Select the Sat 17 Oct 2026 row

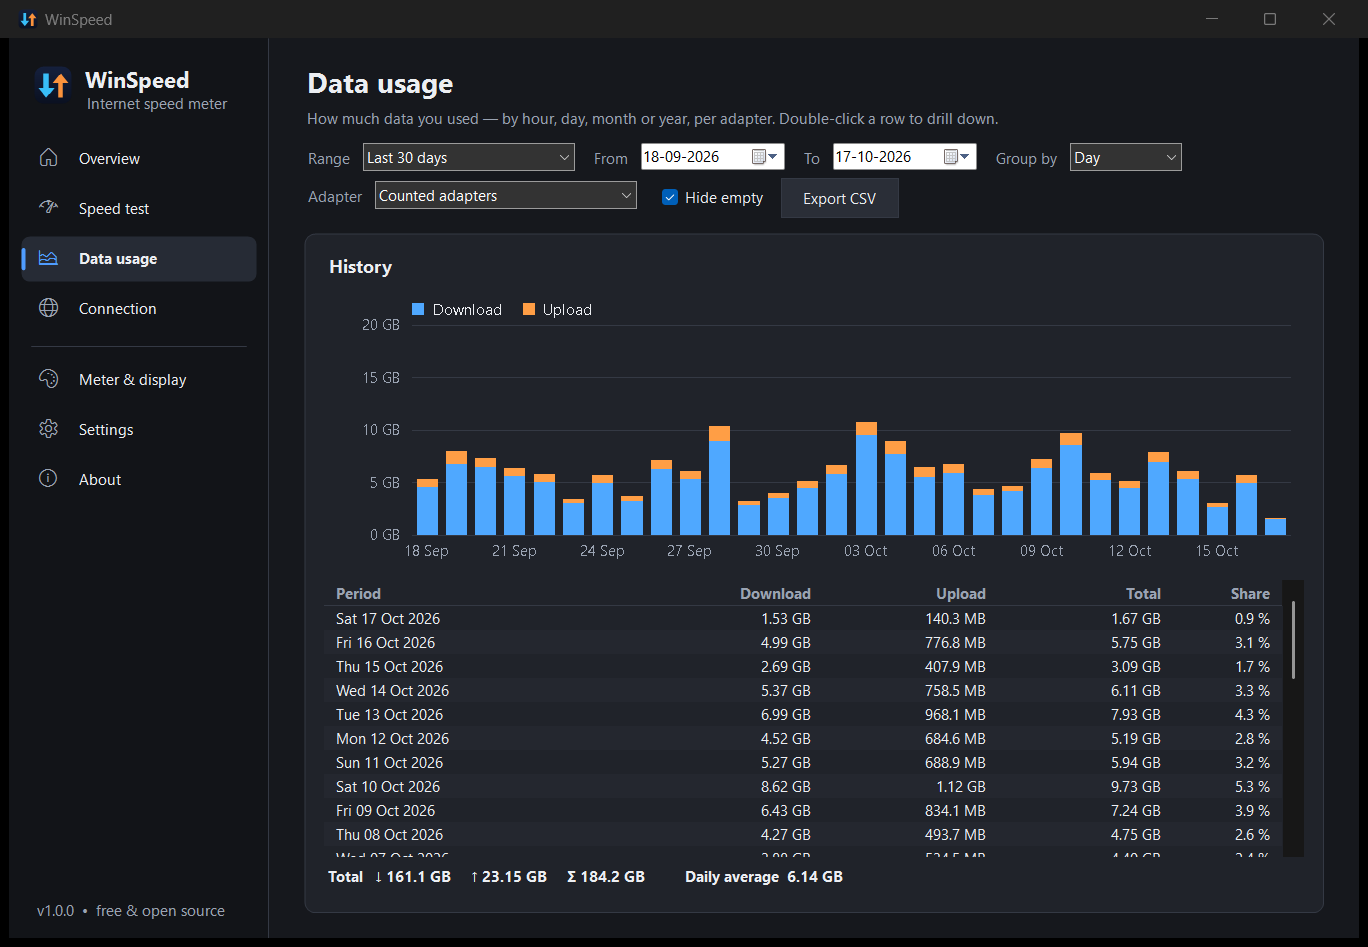803,618
